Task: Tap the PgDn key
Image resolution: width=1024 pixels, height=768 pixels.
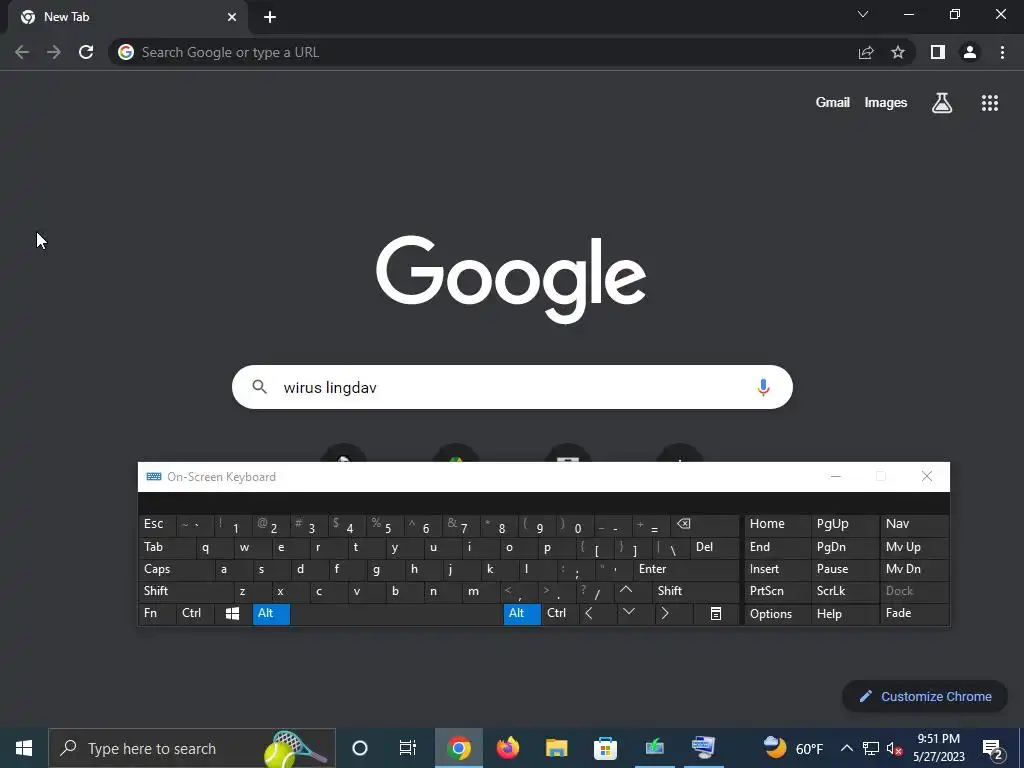Action: click(844, 547)
